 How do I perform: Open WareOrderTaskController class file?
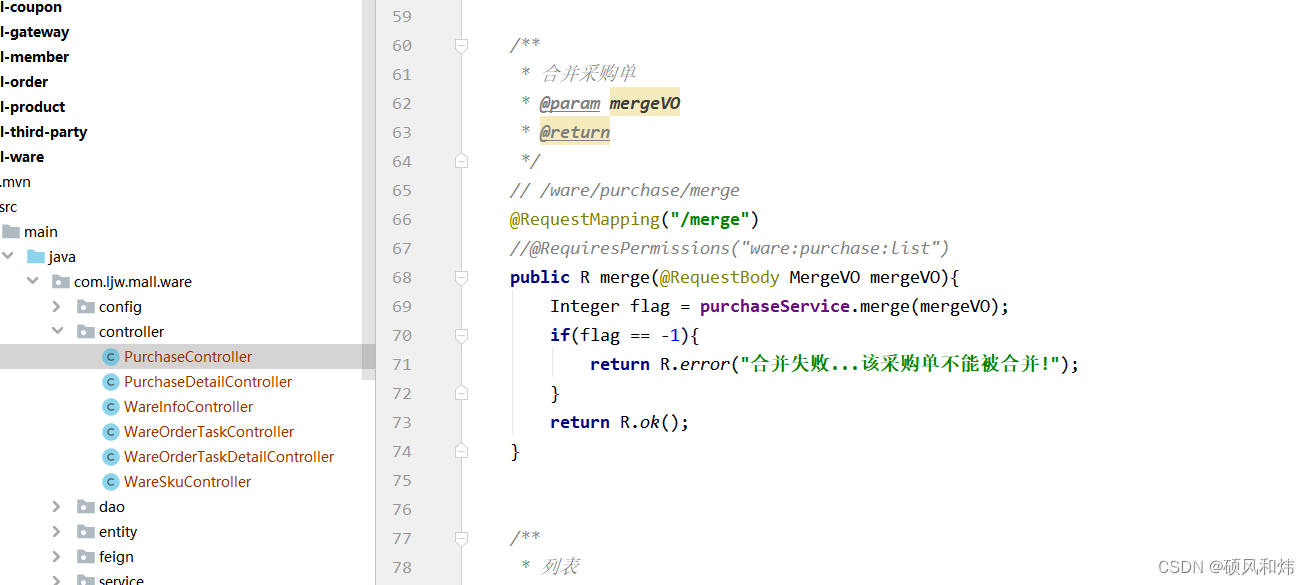[209, 432]
